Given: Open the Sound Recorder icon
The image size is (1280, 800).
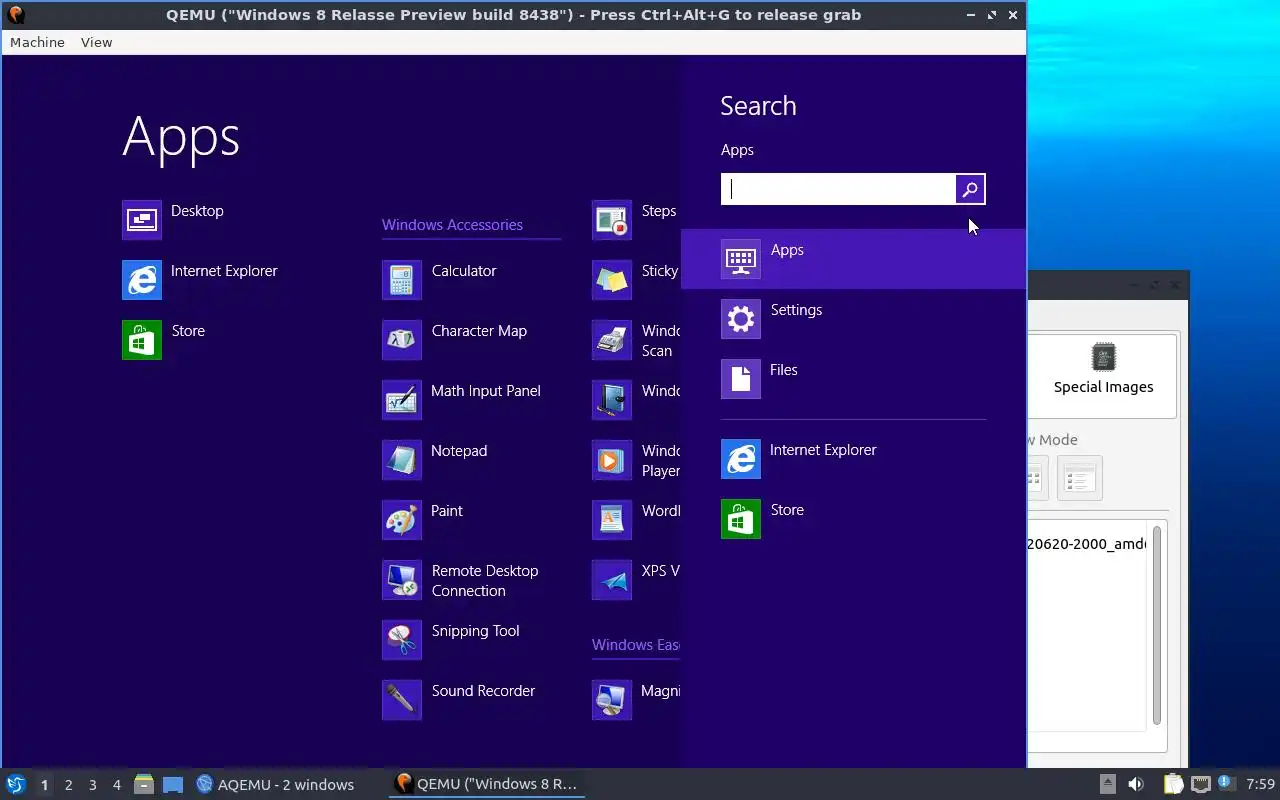Looking at the screenshot, I should click(x=402, y=700).
